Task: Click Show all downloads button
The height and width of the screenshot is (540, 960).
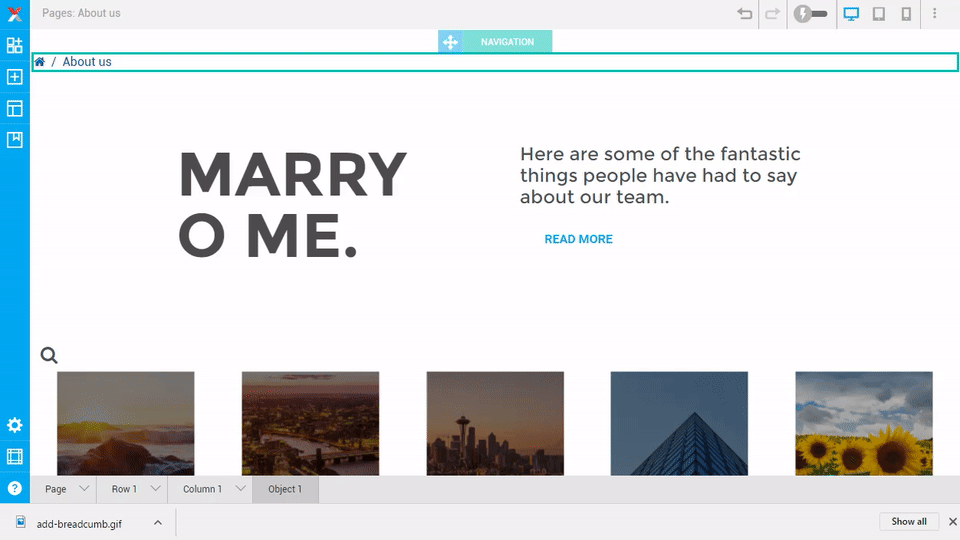Action: 909,522
